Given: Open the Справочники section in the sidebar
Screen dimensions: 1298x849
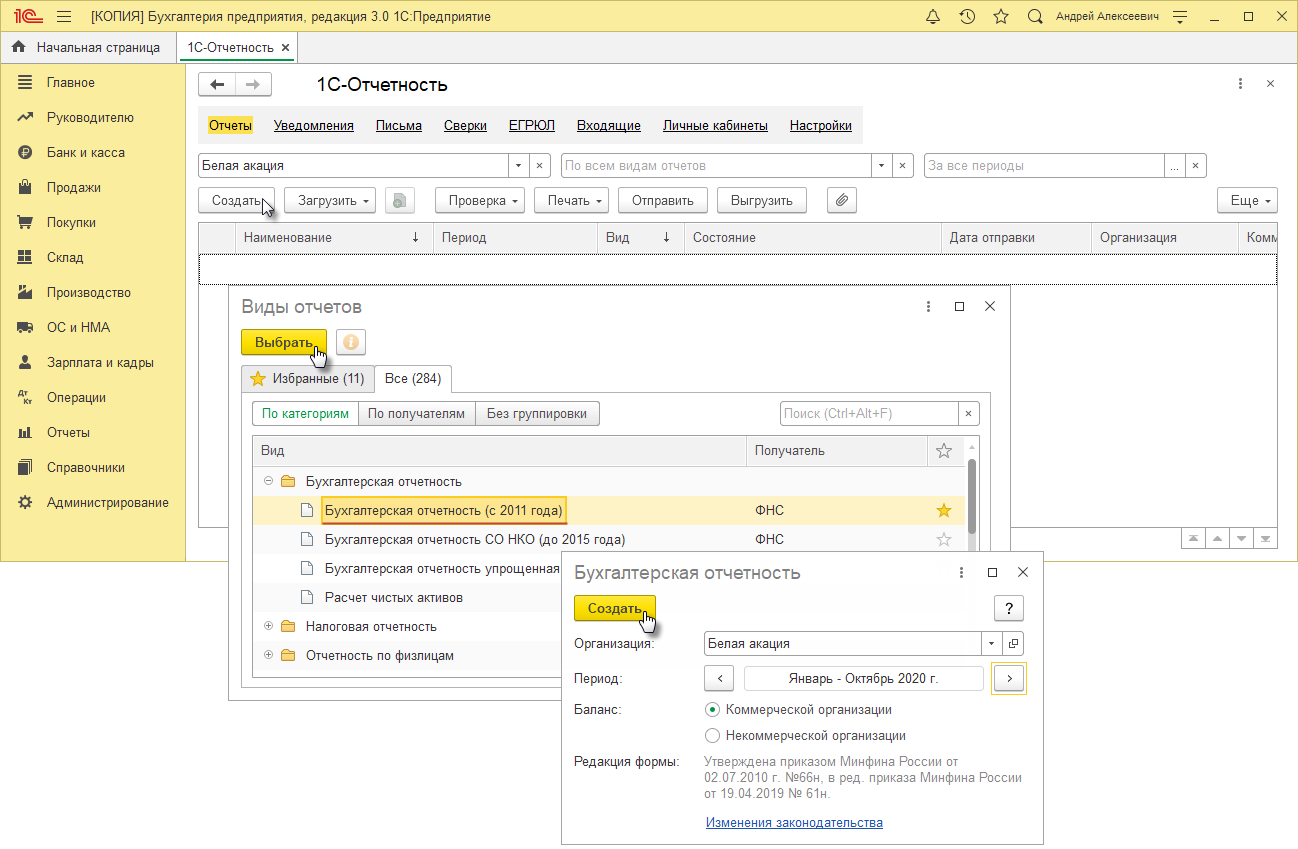Looking at the screenshot, I should (86, 467).
